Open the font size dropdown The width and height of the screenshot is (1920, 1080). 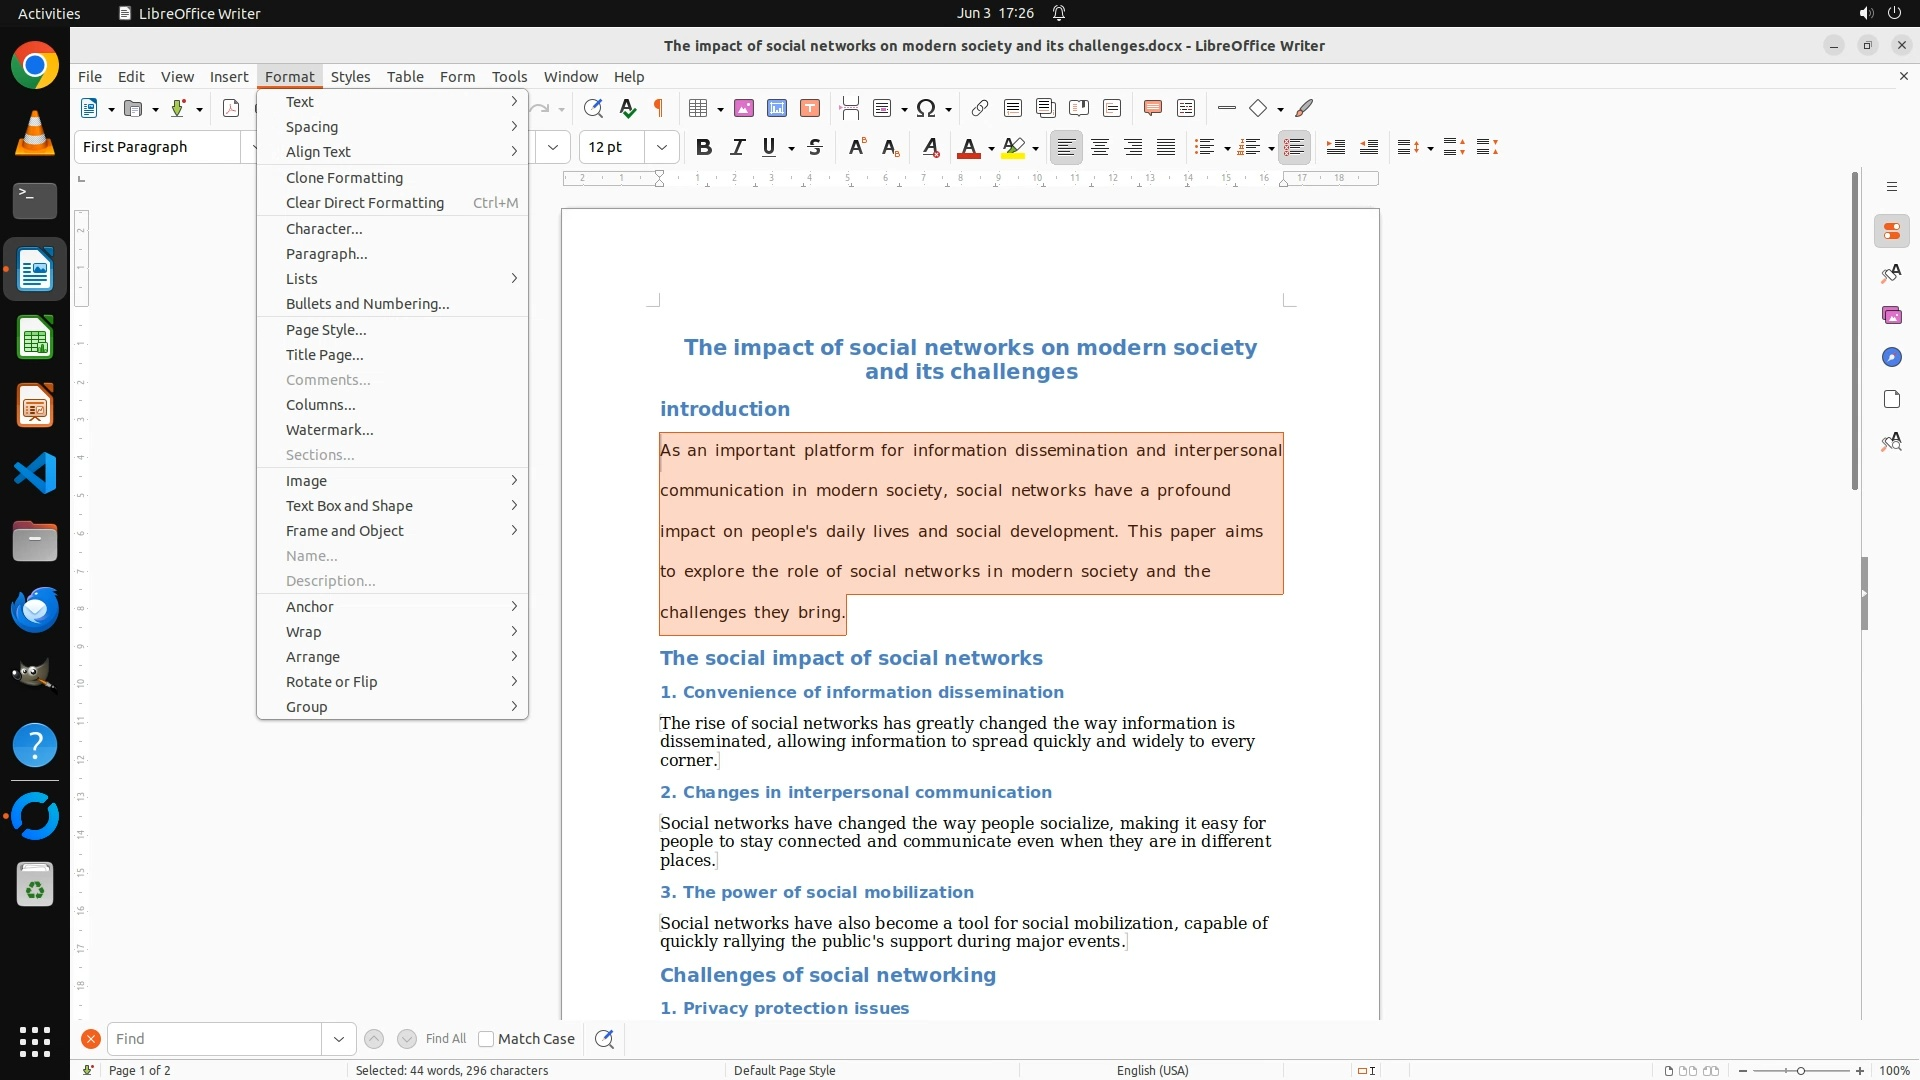click(x=661, y=148)
